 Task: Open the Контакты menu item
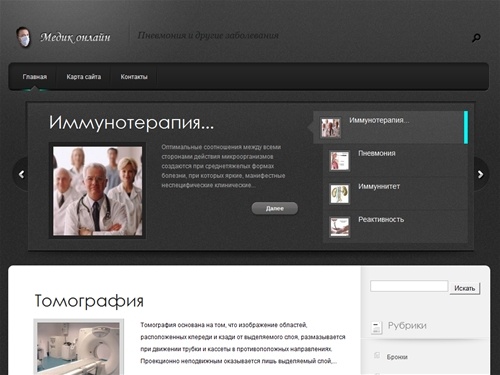coord(134,77)
